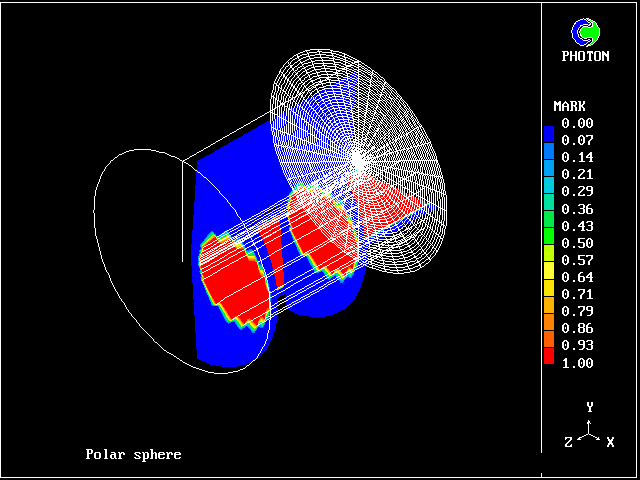This screenshot has width=640, height=480.
Task: Click the Z axis label
Action: tap(568, 441)
